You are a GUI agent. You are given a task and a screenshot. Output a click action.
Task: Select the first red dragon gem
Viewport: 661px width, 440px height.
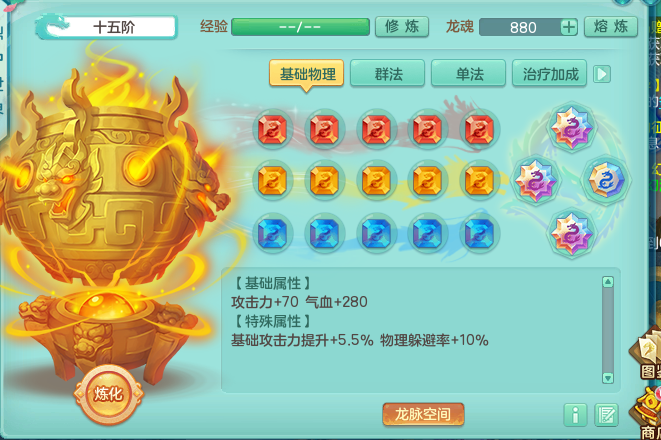point(272,129)
